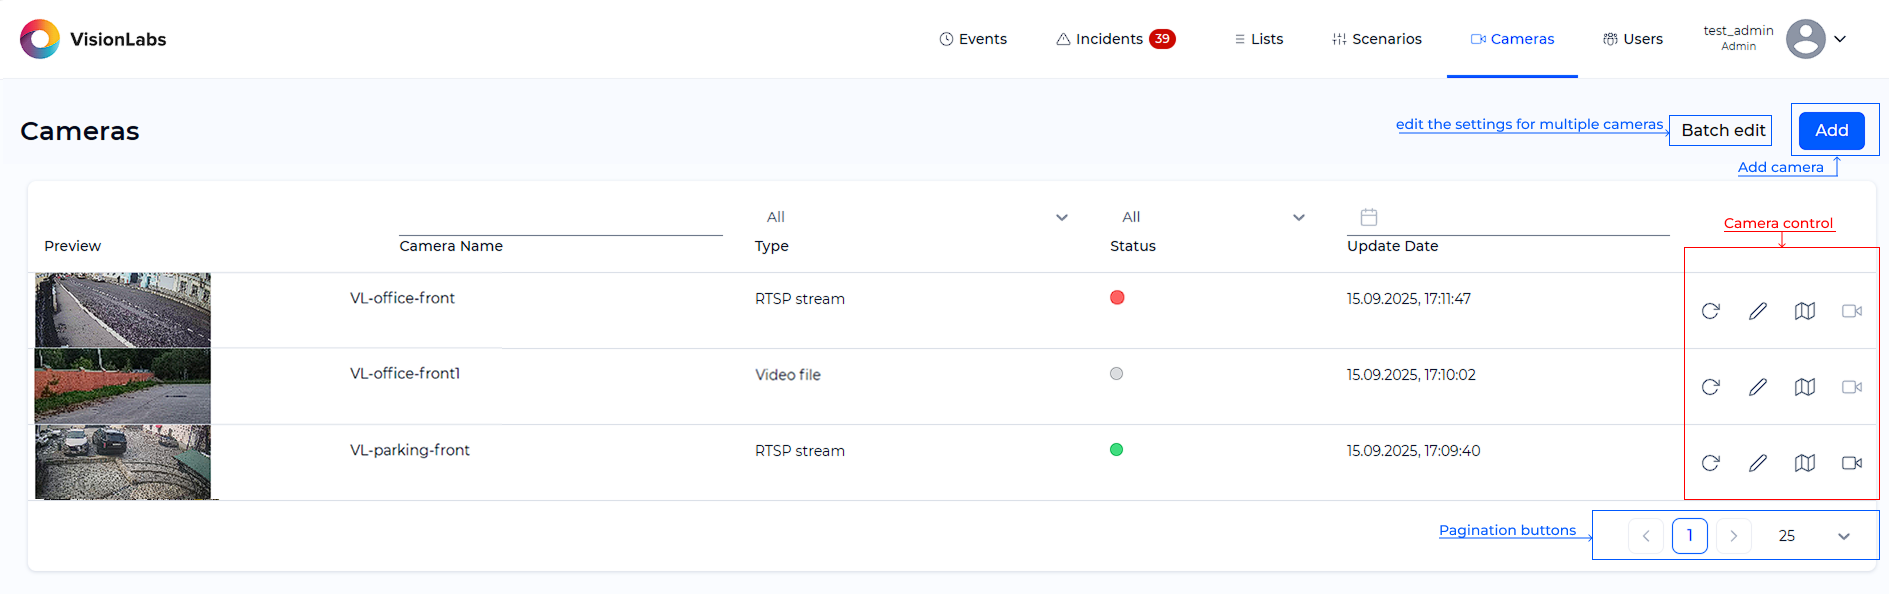
Task: Open the Events tab
Action: [973, 39]
